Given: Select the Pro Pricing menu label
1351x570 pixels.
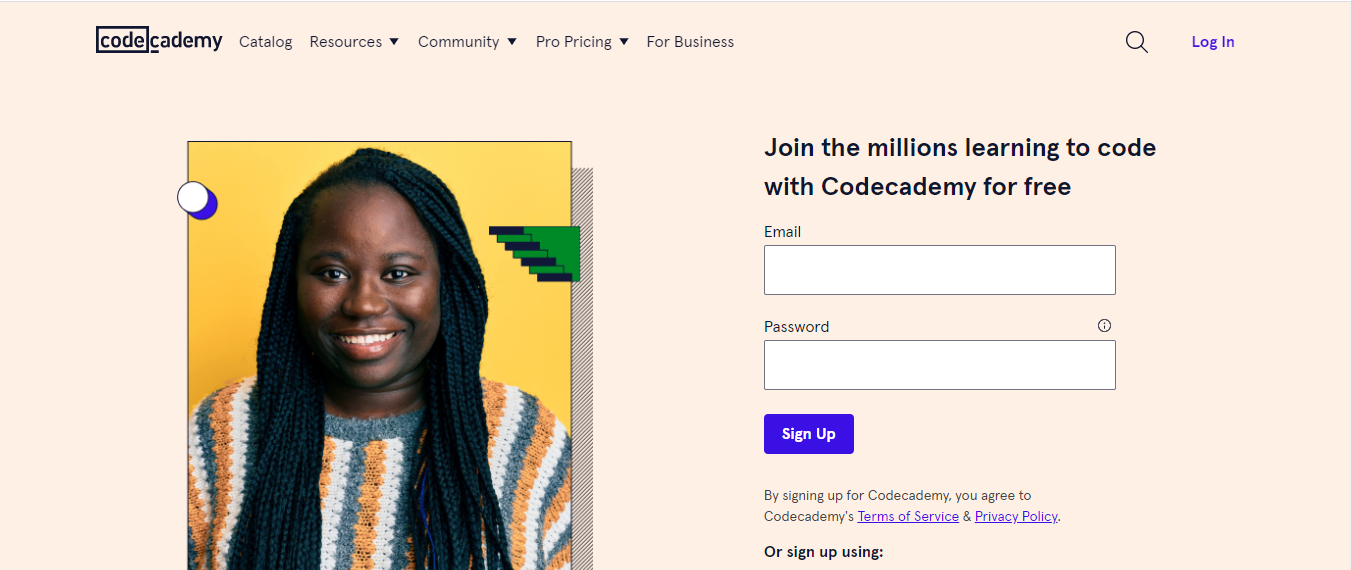Looking at the screenshot, I should pos(574,42).
